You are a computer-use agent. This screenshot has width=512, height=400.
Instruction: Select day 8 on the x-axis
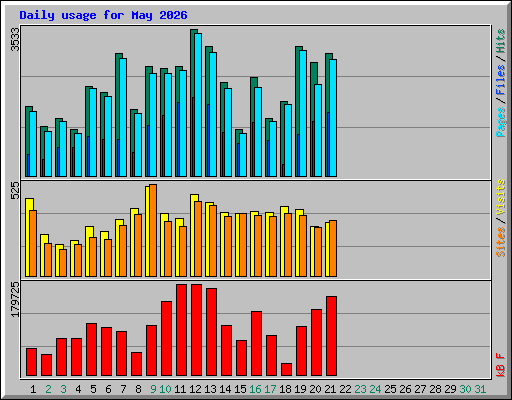[x=138, y=389]
